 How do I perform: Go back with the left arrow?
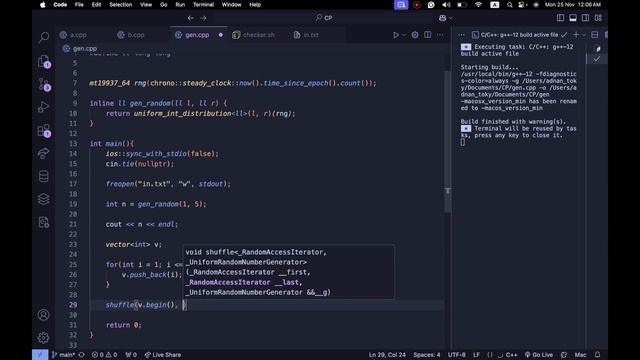point(191,18)
